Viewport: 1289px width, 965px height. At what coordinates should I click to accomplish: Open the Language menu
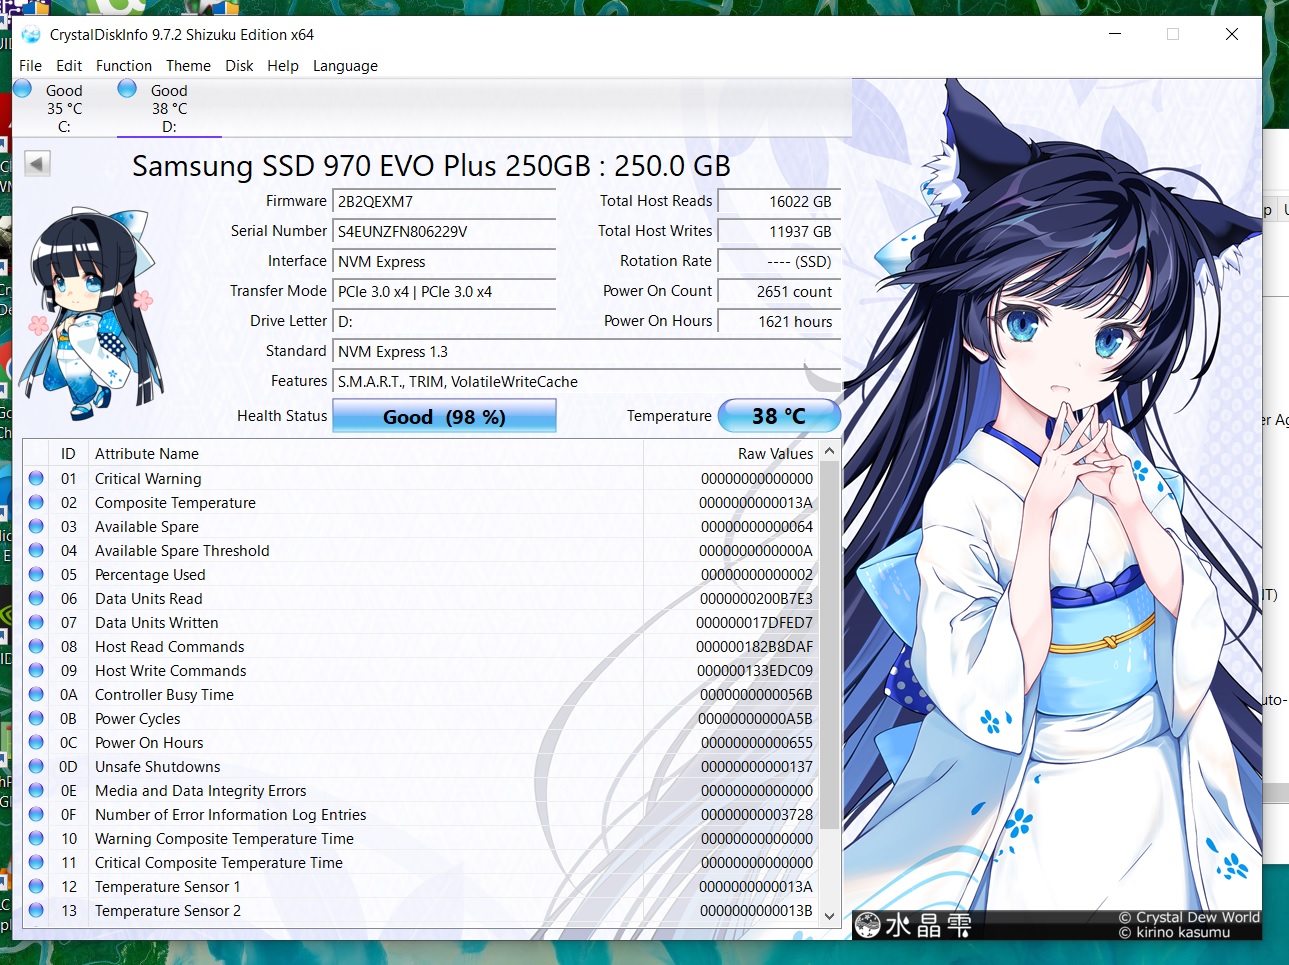tap(345, 66)
